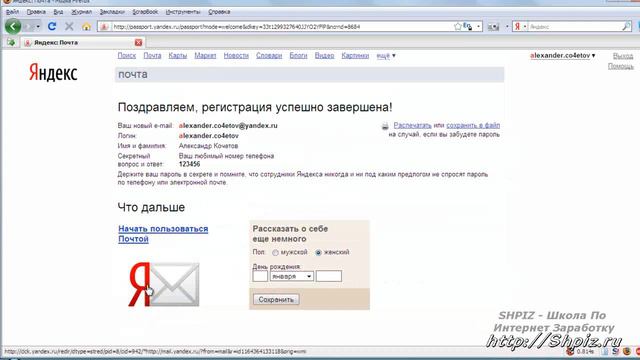The image size is (640, 360).
Task: Open the Видео link
Action: (324, 56)
